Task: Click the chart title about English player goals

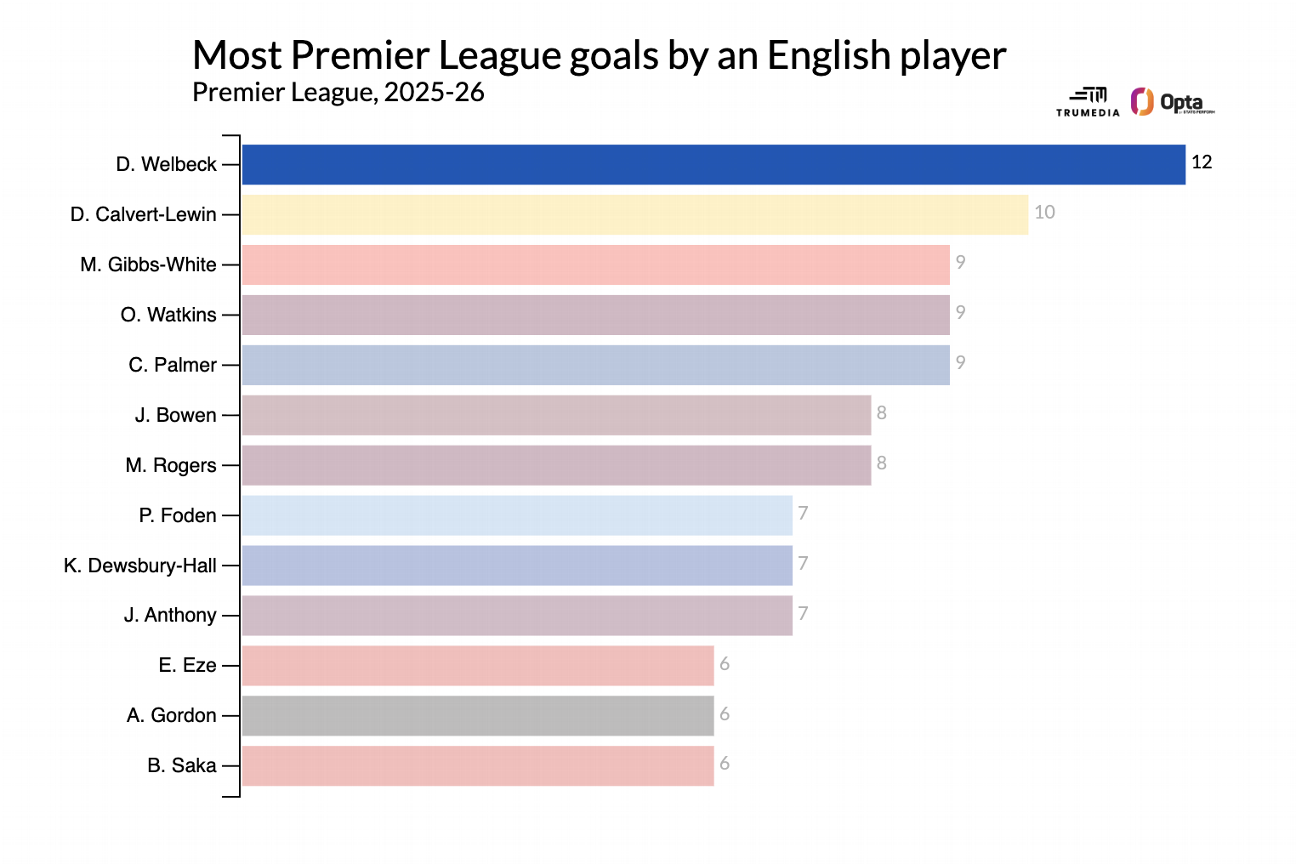Action: pos(598,55)
